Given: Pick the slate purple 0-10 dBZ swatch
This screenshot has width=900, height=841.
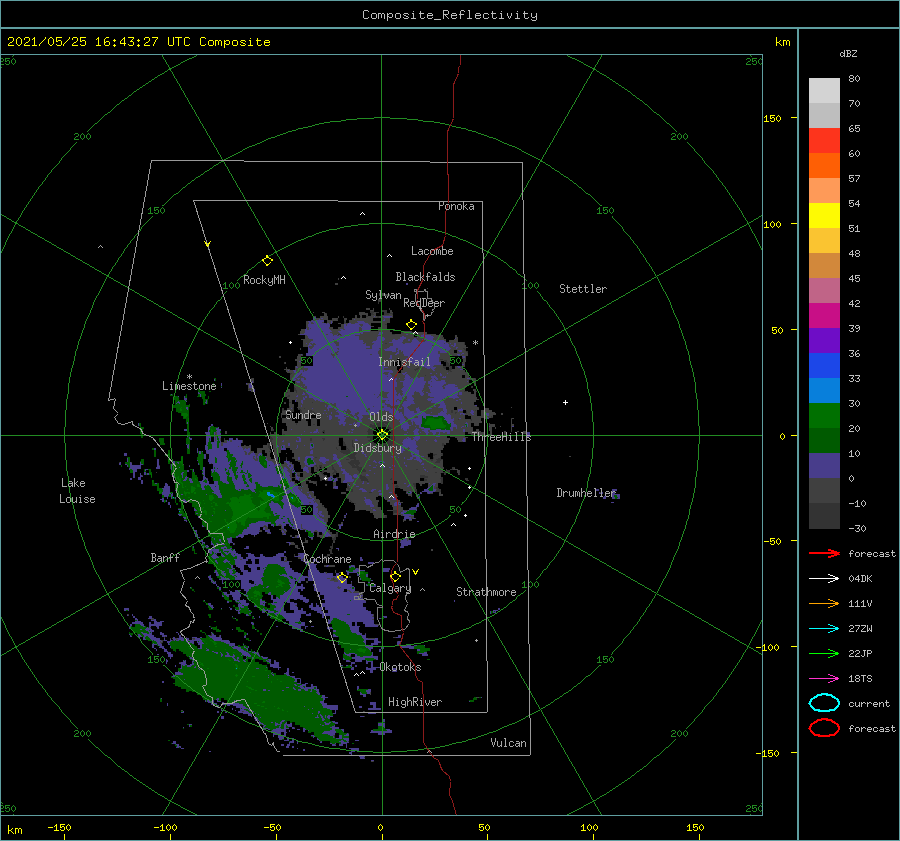Looking at the screenshot, I should click(x=824, y=466).
